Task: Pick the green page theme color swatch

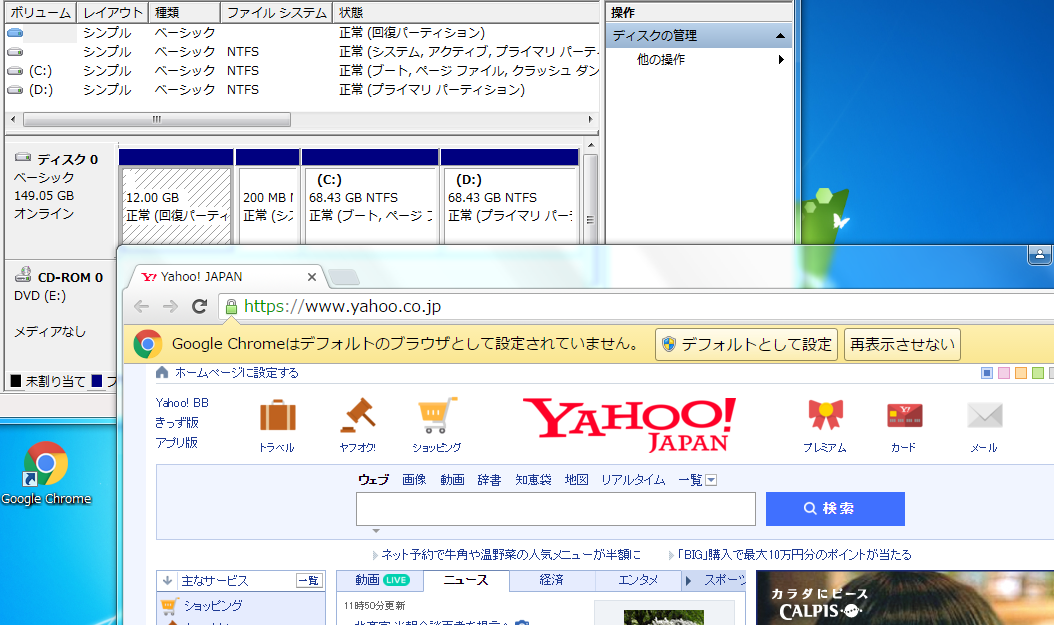Action: tap(1038, 373)
